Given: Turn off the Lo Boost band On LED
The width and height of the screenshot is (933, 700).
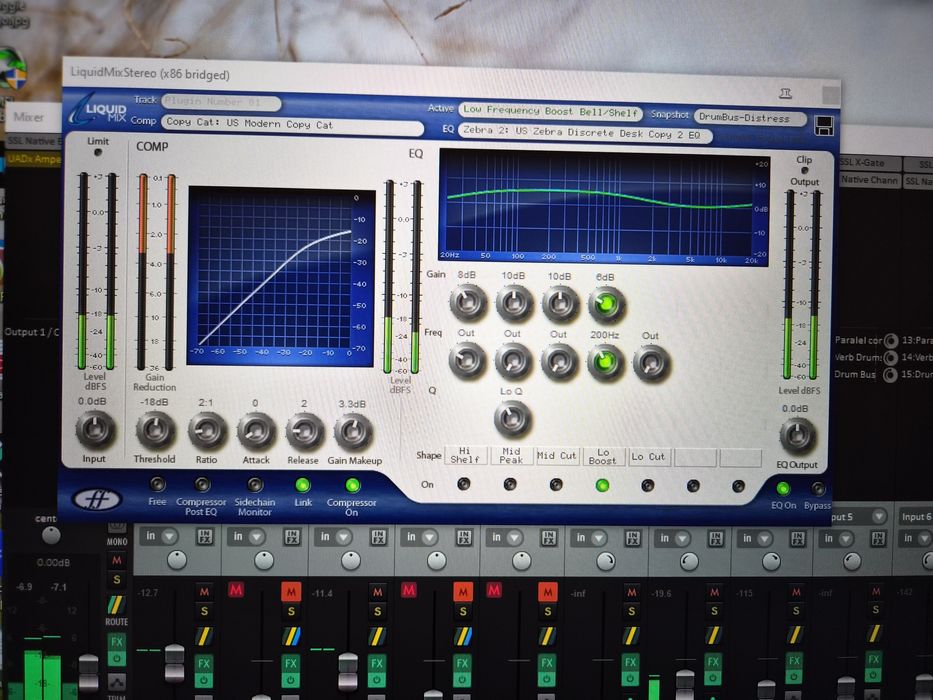Looking at the screenshot, I should [x=602, y=486].
